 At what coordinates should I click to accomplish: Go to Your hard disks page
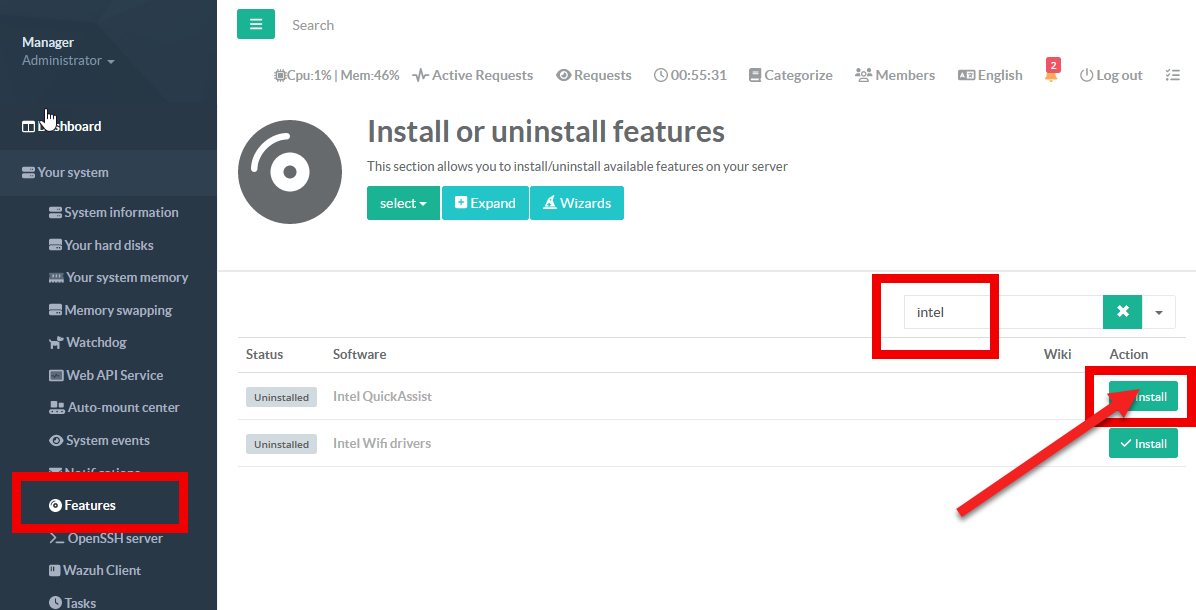click(108, 245)
